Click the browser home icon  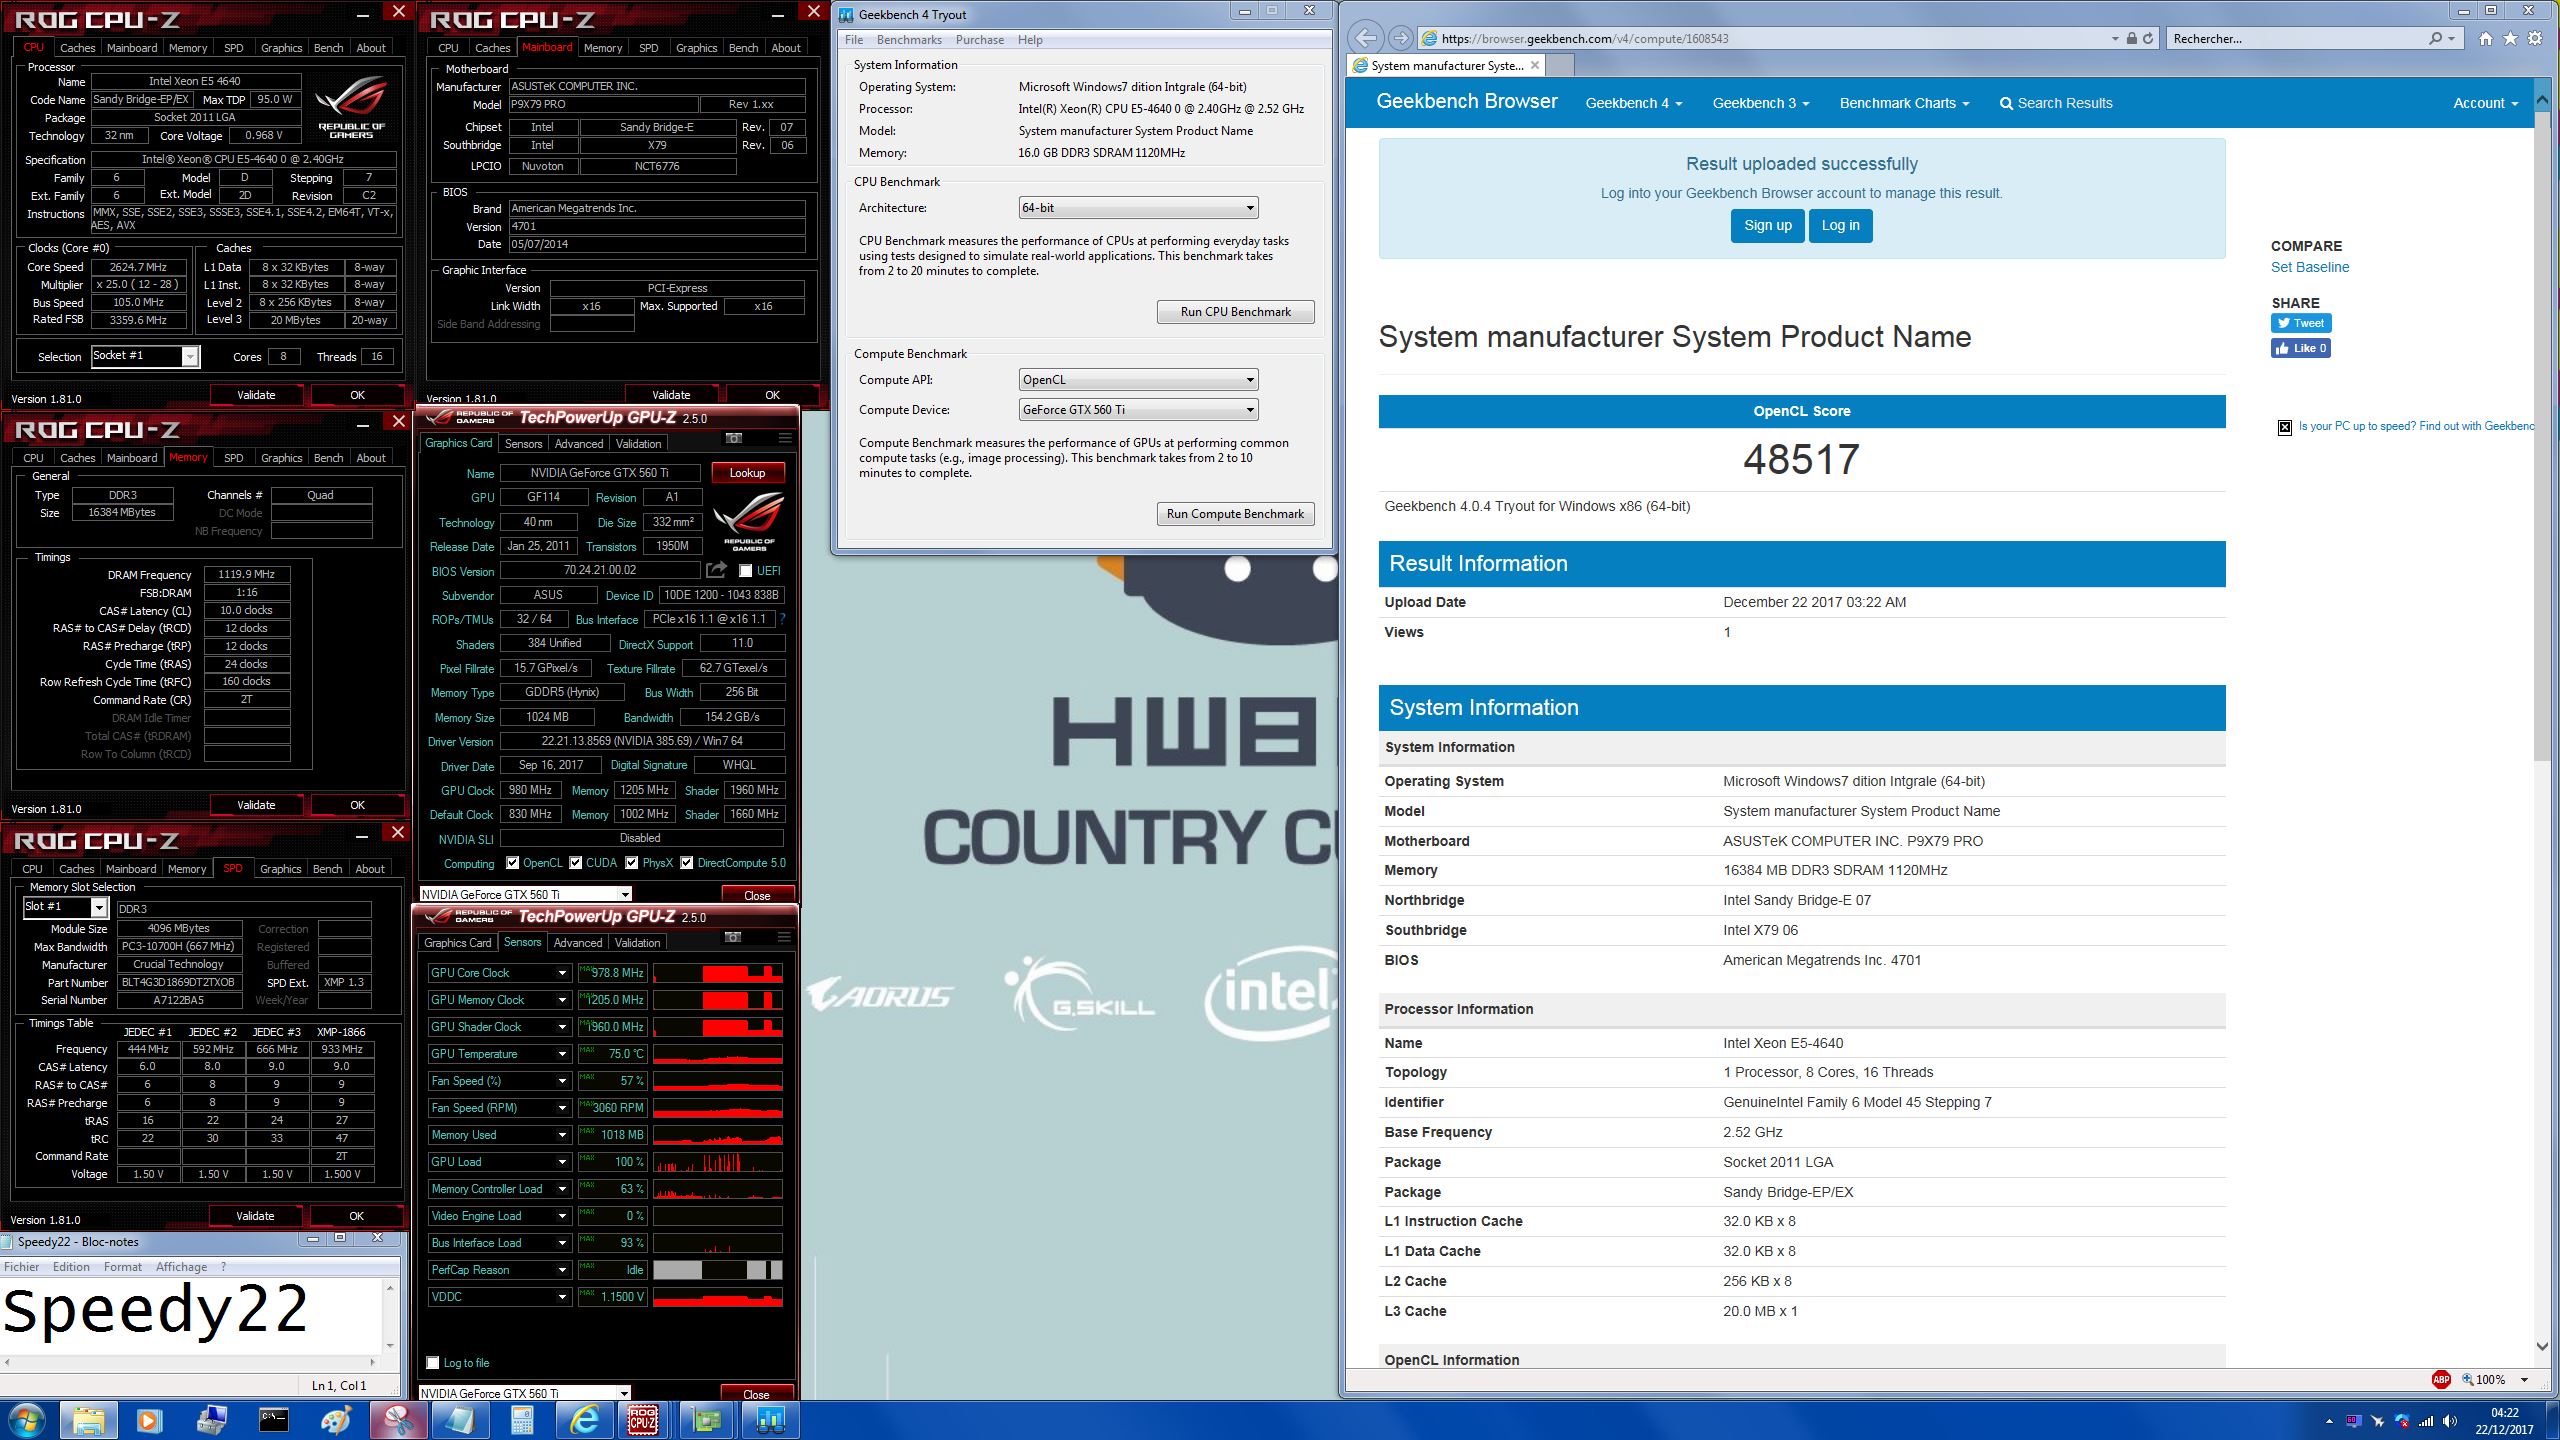(2486, 38)
